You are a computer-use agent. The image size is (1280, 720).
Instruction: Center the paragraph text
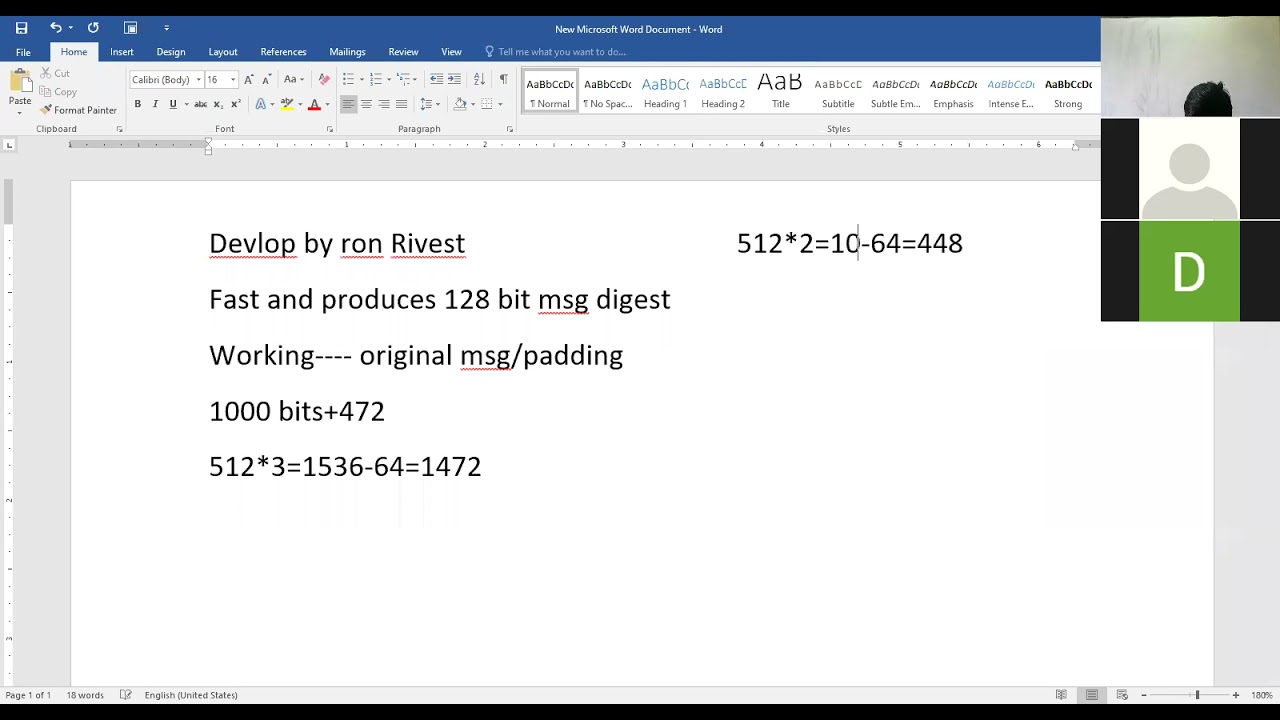pyautogui.click(x=366, y=104)
